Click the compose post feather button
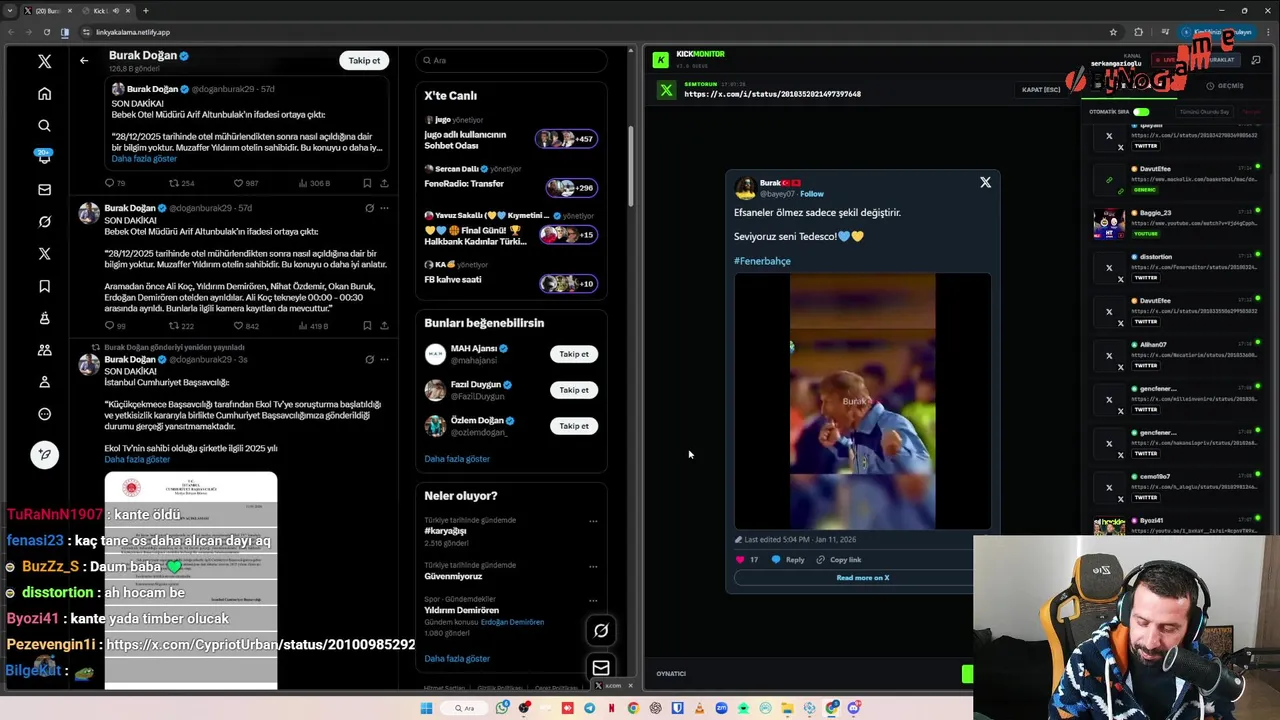The width and height of the screenshot is (1280, 720). pyautogui.click(x=44, y=454)
